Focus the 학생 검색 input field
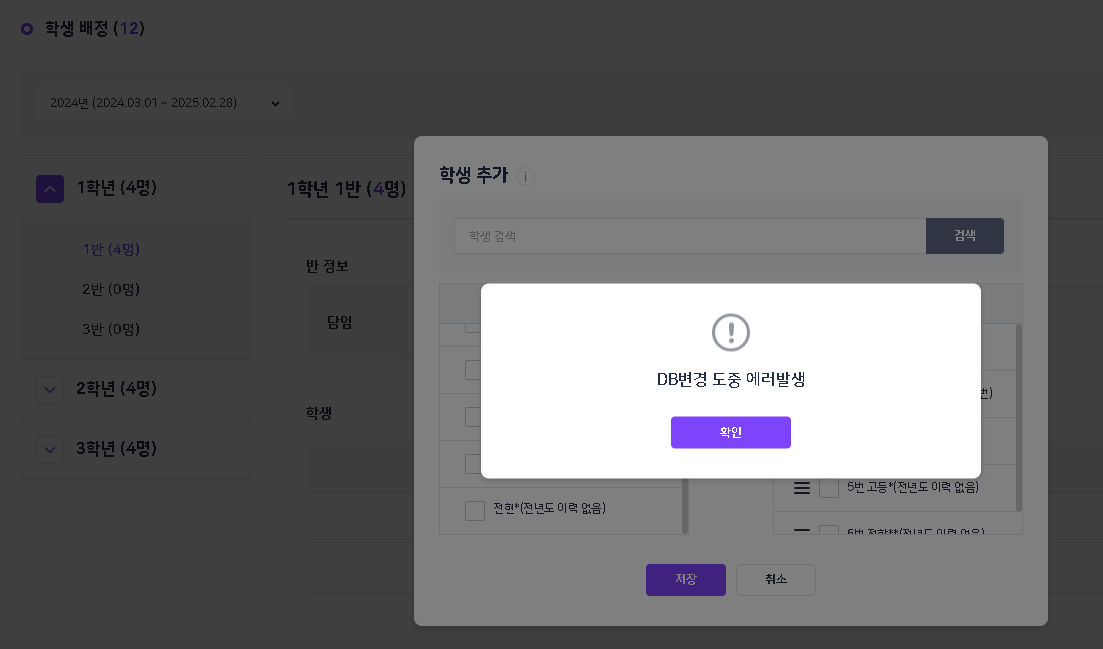Viewport: 1103px width, 649px height. (690, 236)
